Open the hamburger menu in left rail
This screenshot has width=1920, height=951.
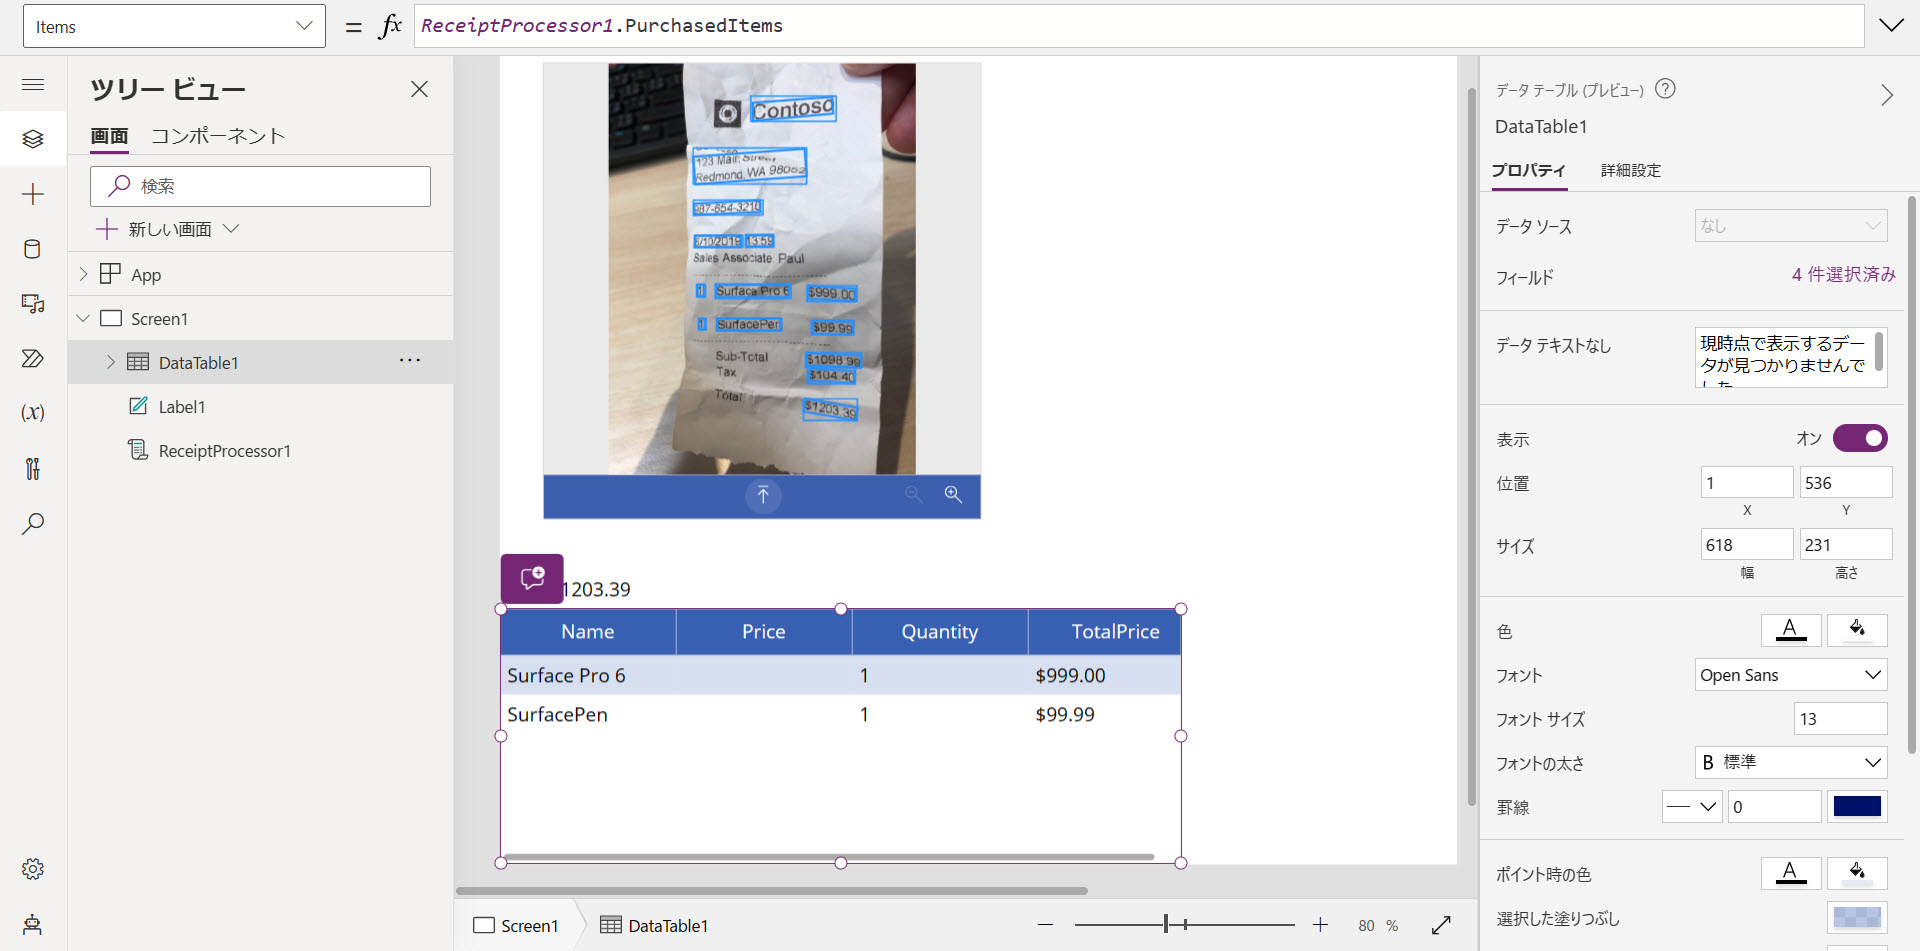pyautogui.click(x=33, y=85)
